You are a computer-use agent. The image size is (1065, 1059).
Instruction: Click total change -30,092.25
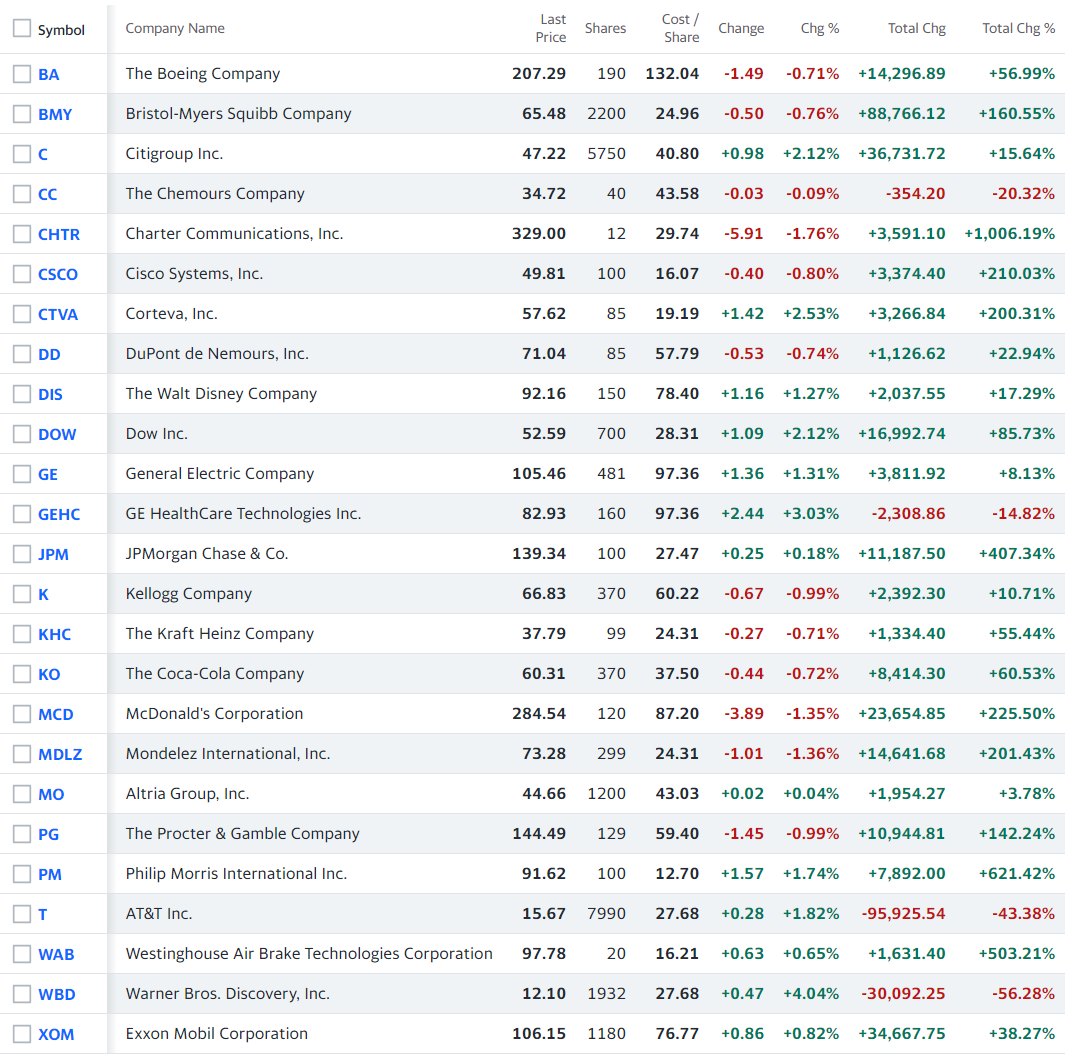coord(903,994)
